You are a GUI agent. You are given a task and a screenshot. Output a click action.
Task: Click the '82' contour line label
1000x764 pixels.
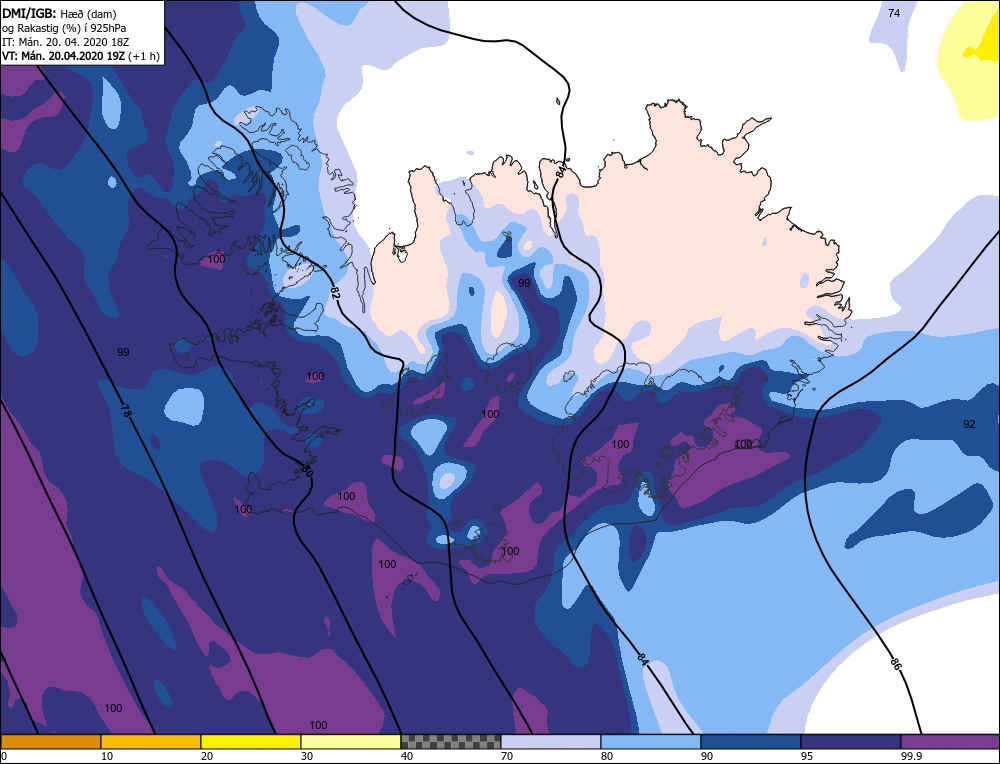[x=336, y=293]
